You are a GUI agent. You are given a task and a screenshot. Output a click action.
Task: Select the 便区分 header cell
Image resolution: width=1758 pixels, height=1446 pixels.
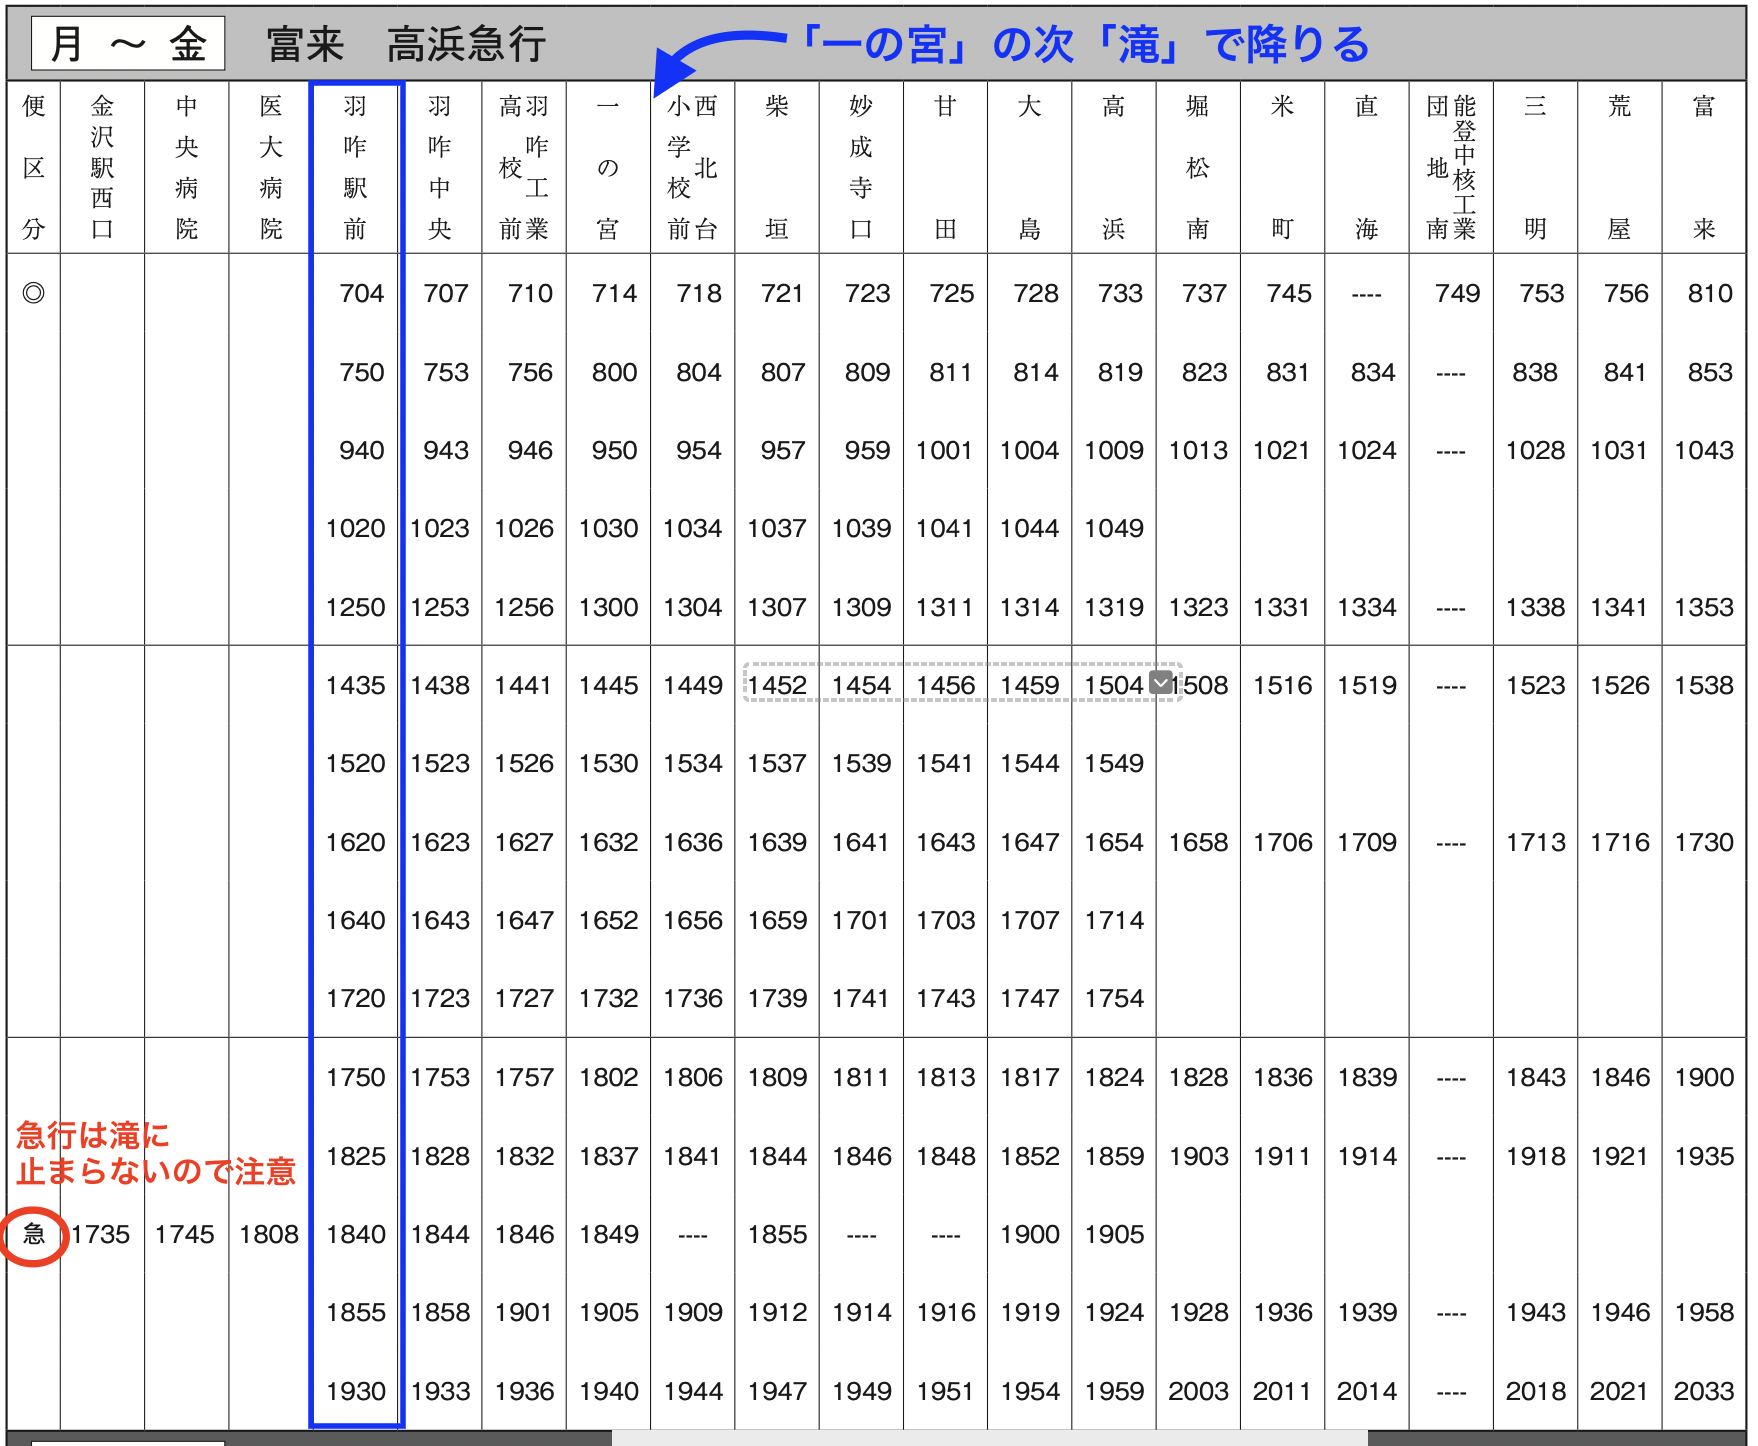[34, 167]
